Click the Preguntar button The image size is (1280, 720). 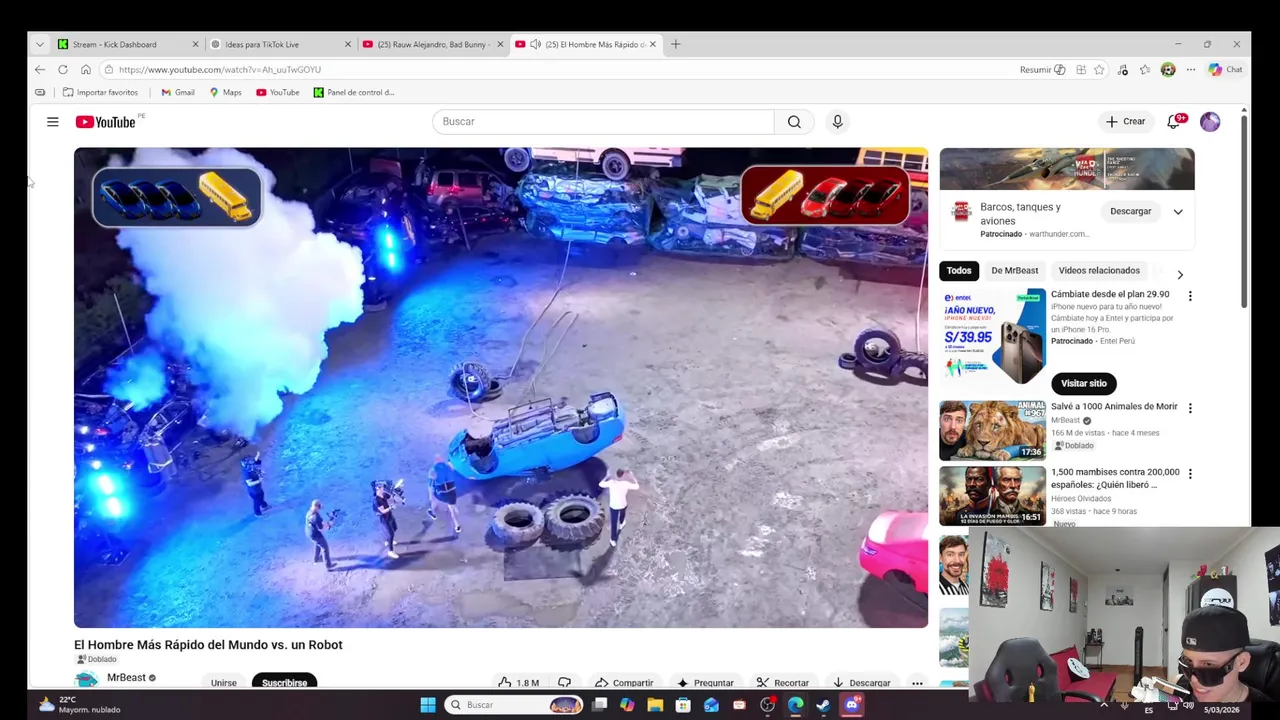pyautogui.click(x=705, y=682)
